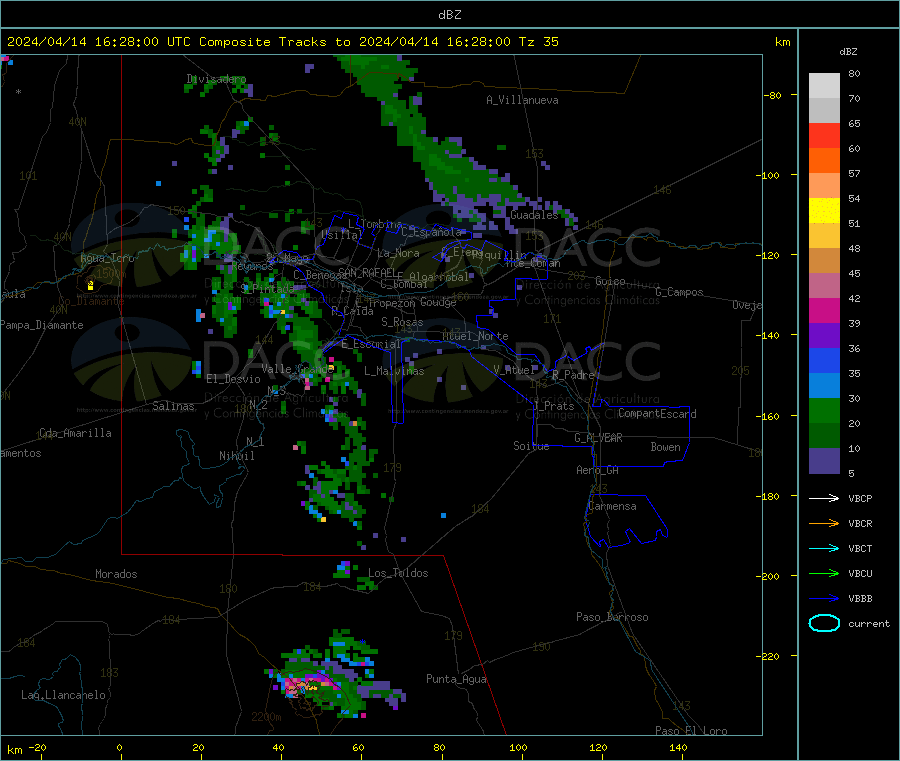The height and width of the screenshot is (761, 900).
Task: Click the Valle_Grande map label
Action: coord(298,369)
